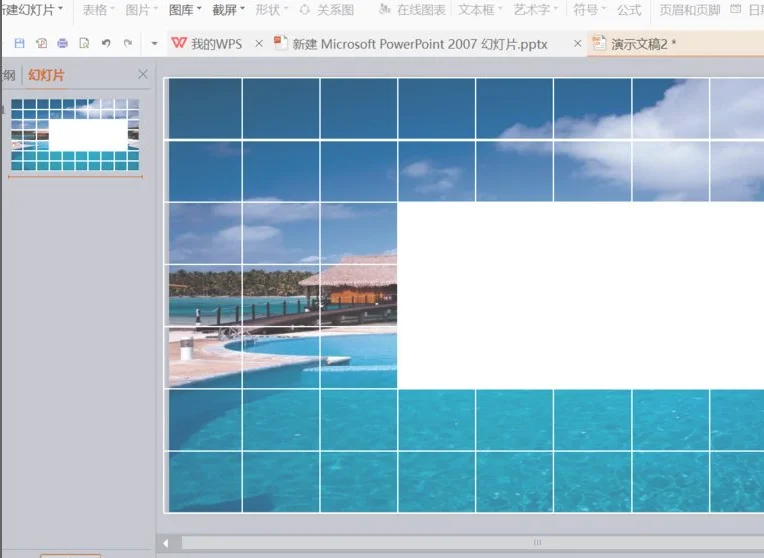Close the 我的WPS tab

(259, 43)
